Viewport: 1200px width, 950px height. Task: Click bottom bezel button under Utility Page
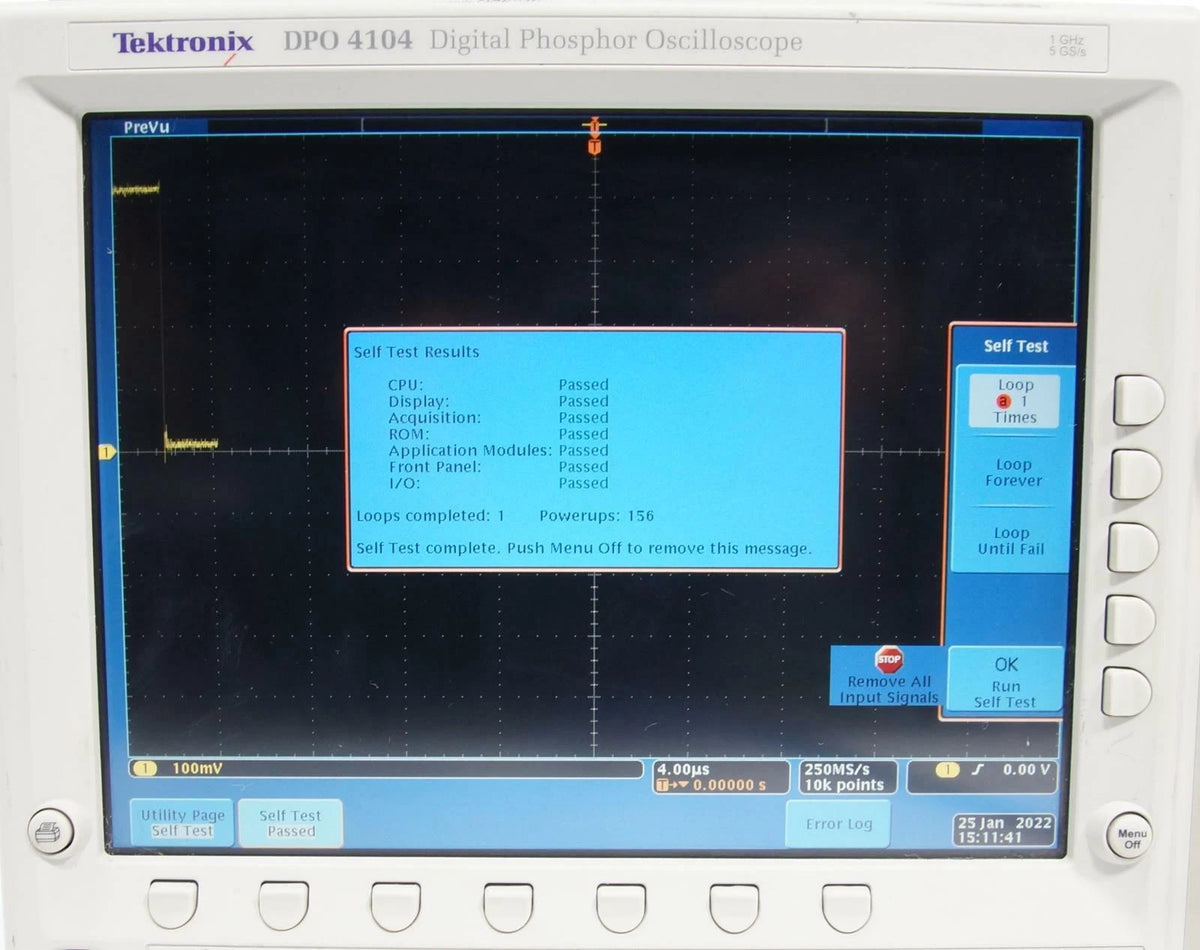(173, 905)
